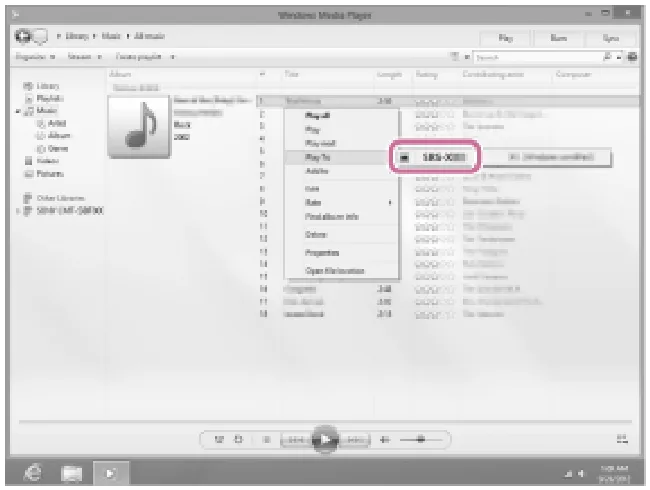Open the Organize dropdown menu
The height and width of the screenshot is (490, 650).
coord(35,57)
